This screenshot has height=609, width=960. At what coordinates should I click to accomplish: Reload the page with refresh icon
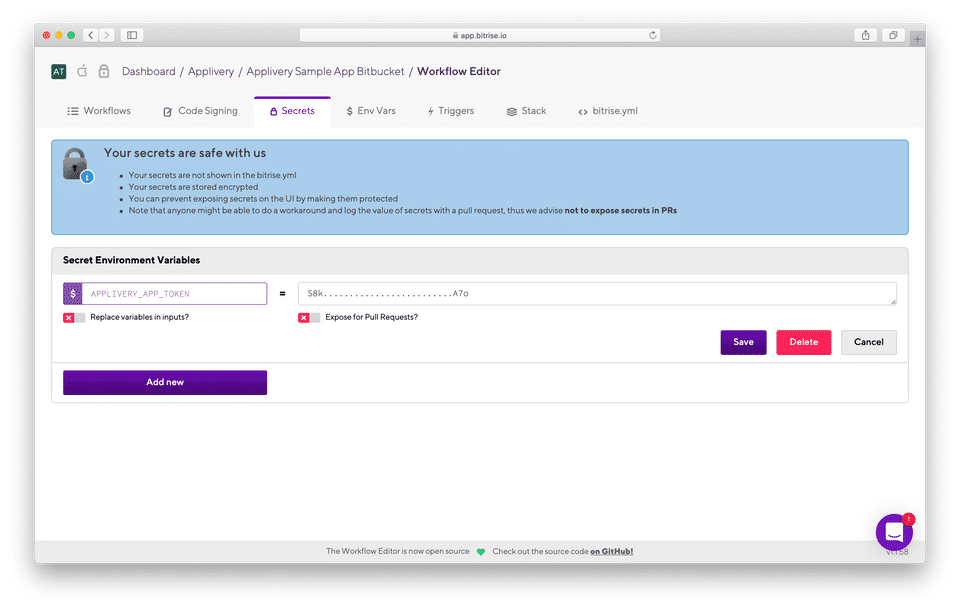[x=653, y=35]
